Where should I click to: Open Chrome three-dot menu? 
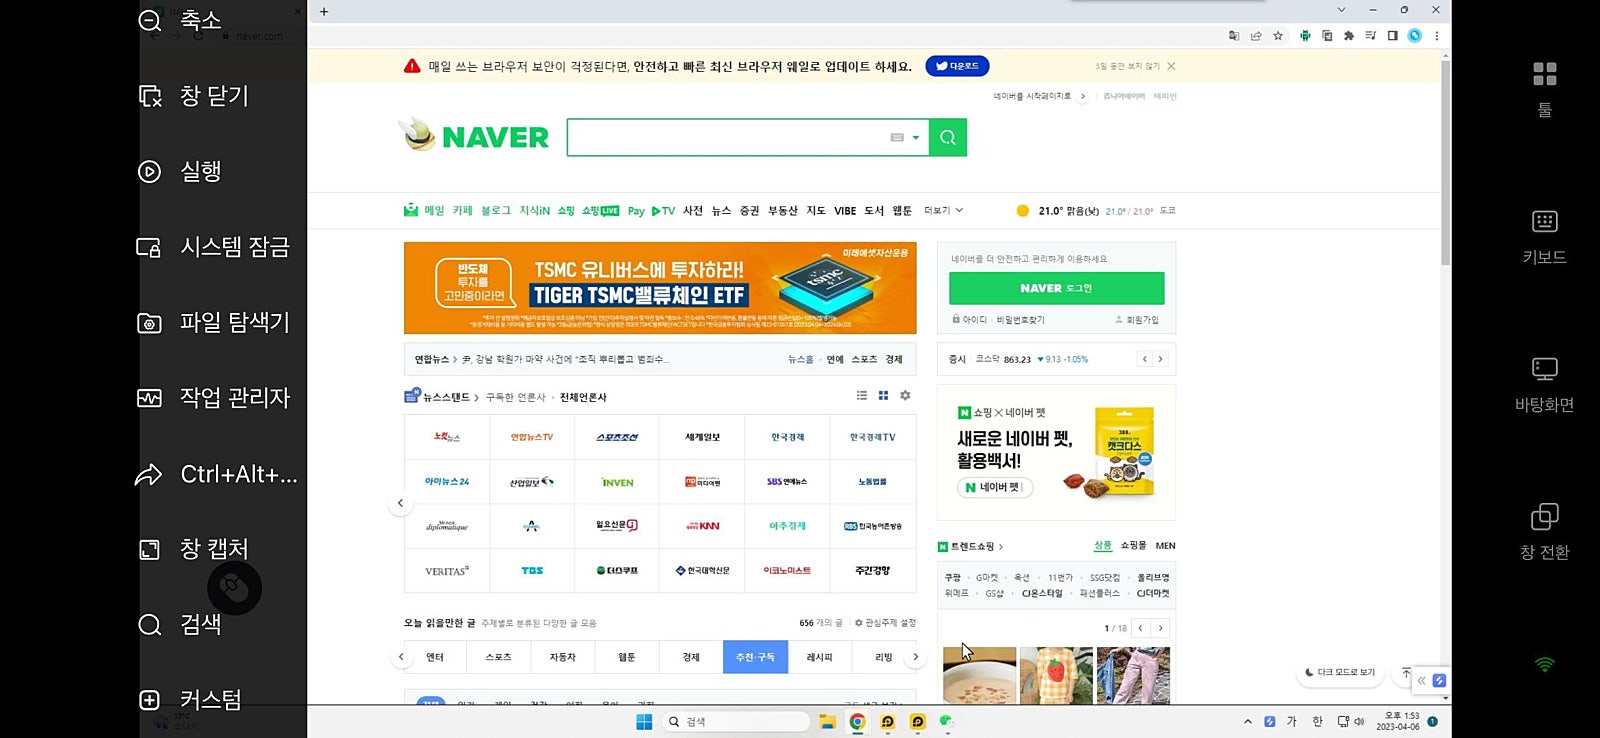1436,36
